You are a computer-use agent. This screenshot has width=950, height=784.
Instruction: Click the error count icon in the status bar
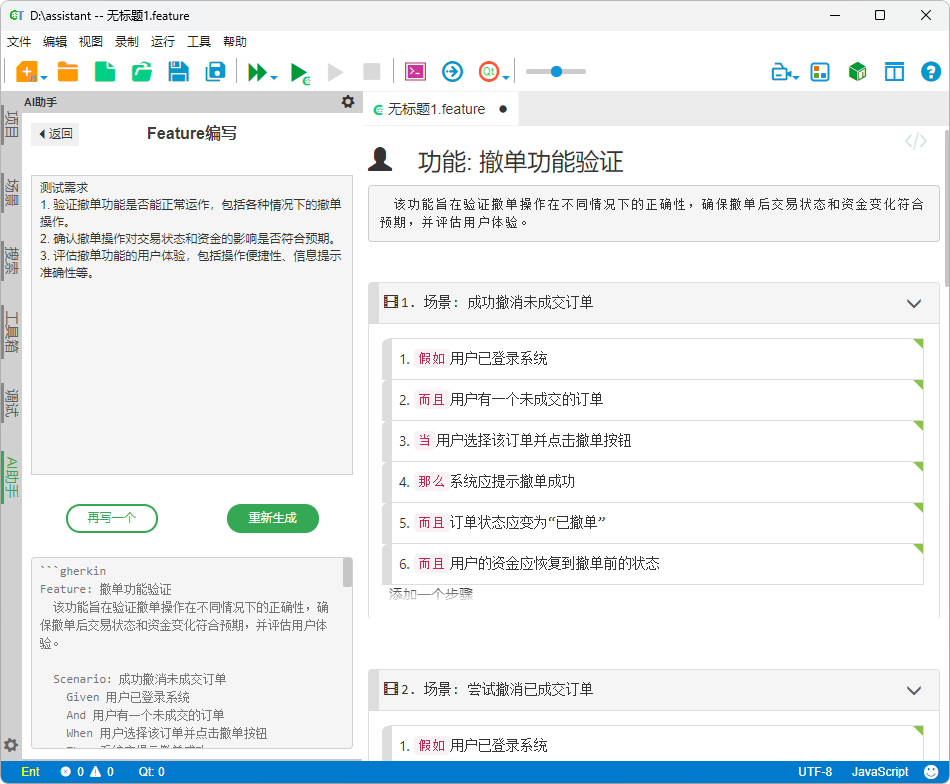66,771
